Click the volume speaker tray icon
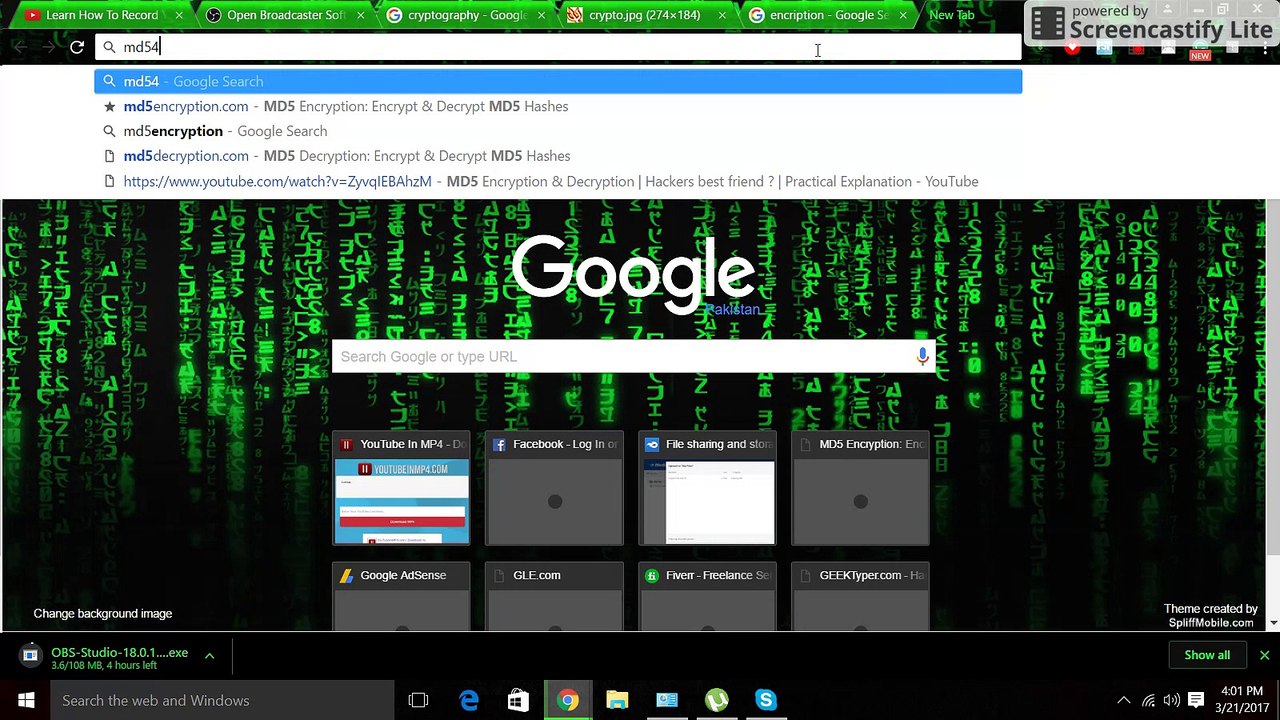Image resolution: width=1280 pixels, height=720 pixels. [1171, 700]
